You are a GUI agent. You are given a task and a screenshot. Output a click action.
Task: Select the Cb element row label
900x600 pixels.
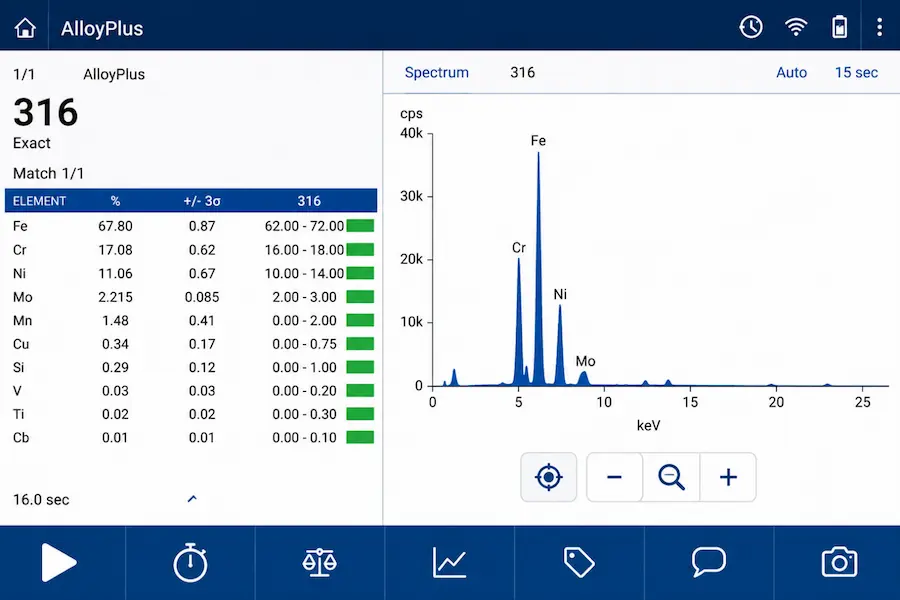click(21, 438)
